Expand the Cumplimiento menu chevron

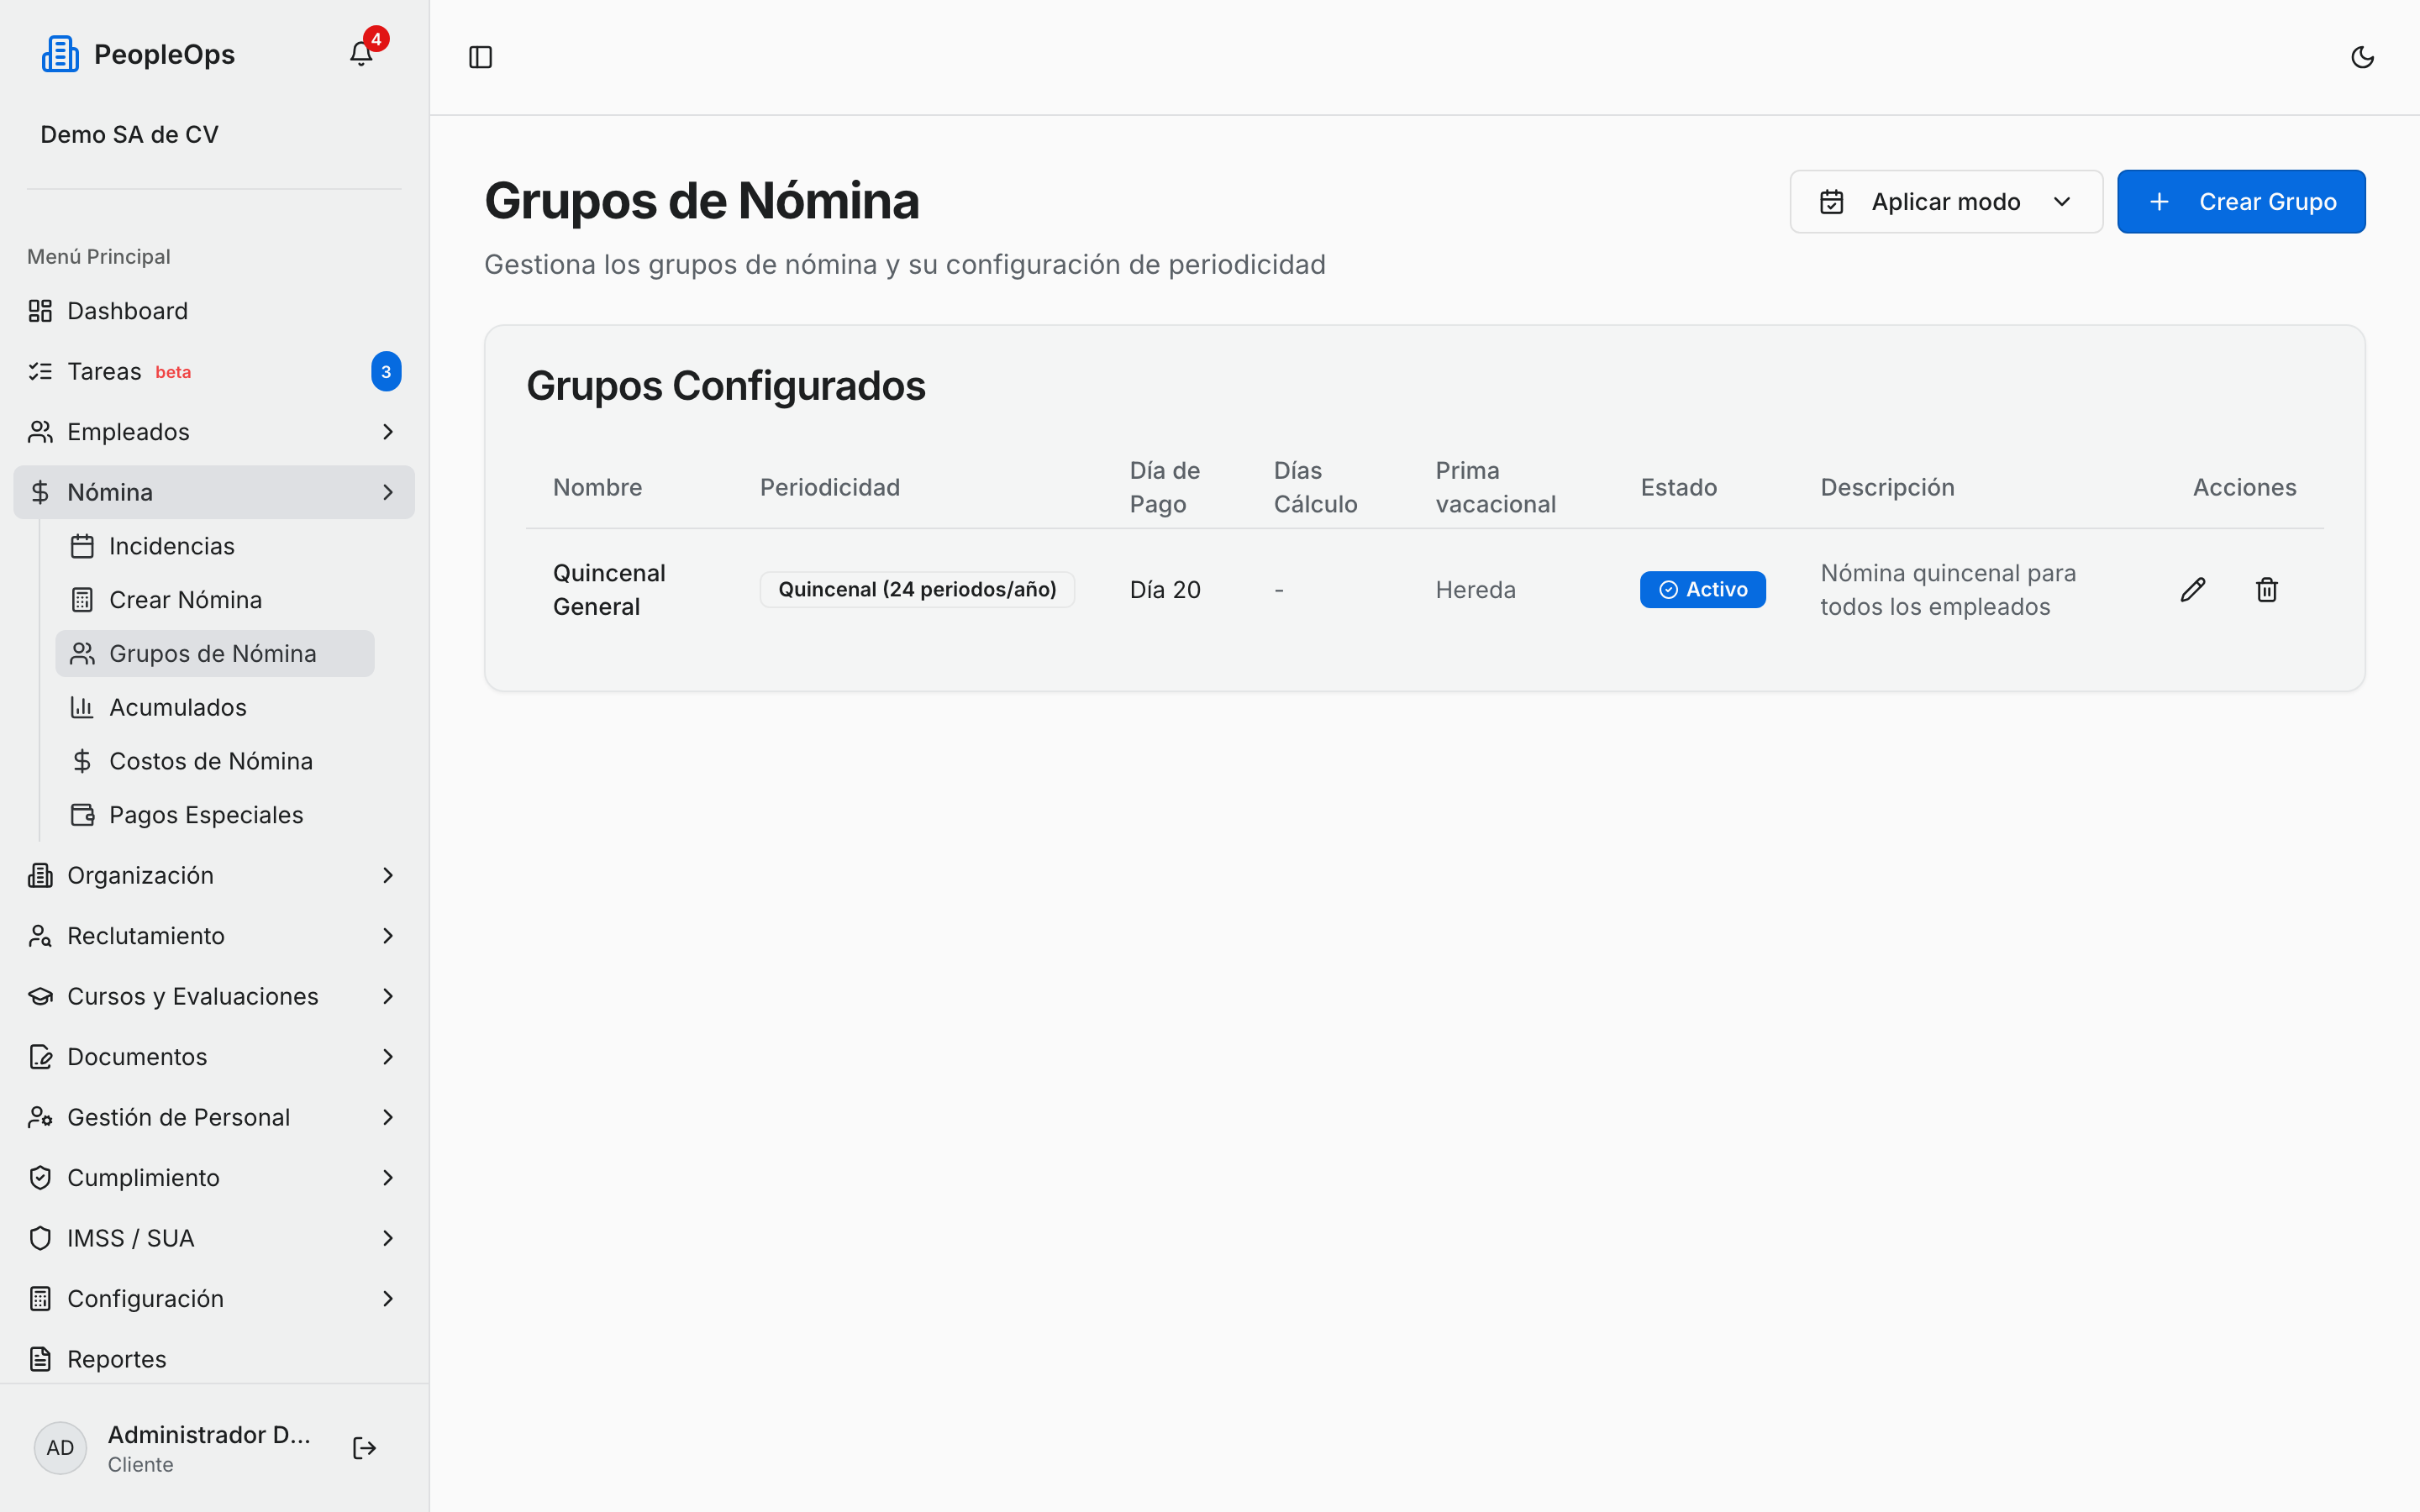[388, 1178]
